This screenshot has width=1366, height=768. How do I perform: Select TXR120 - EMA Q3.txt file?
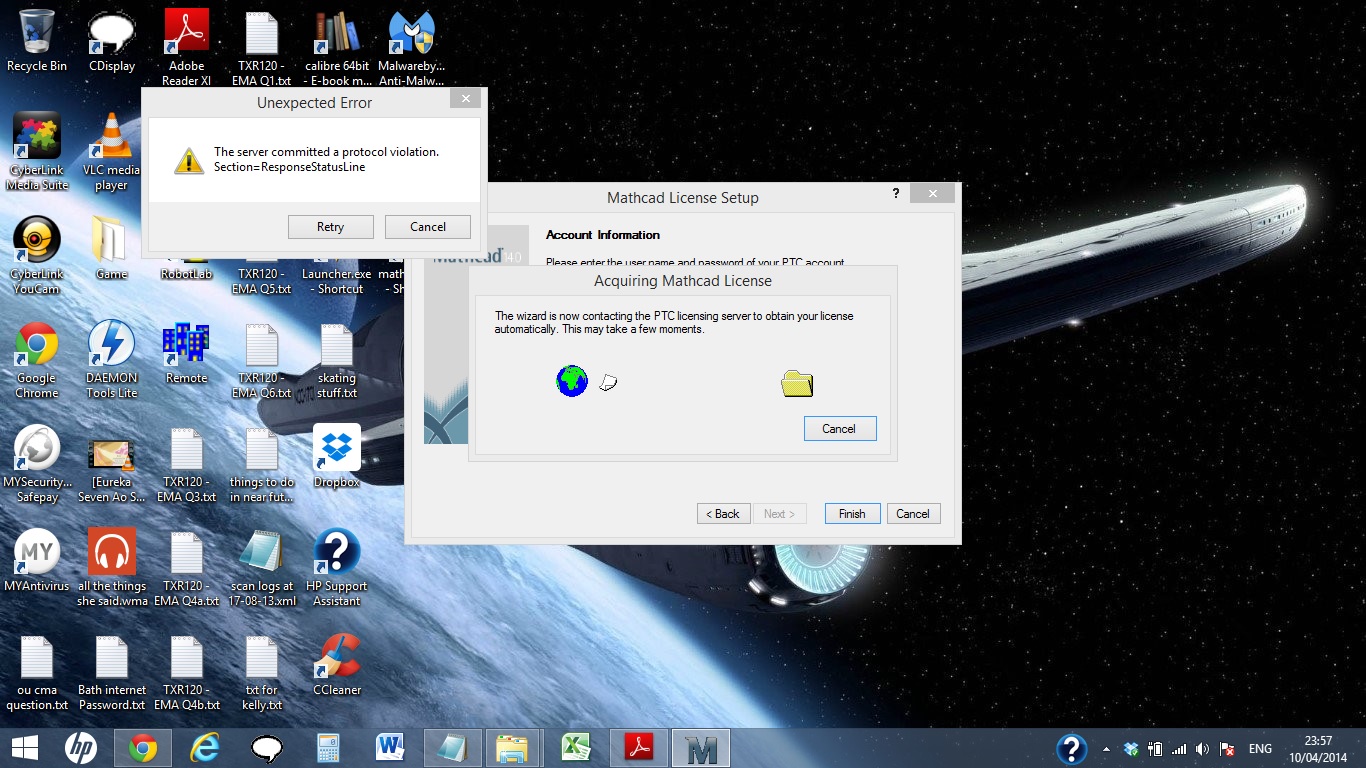pyautogui.click(x=187, y=464)
